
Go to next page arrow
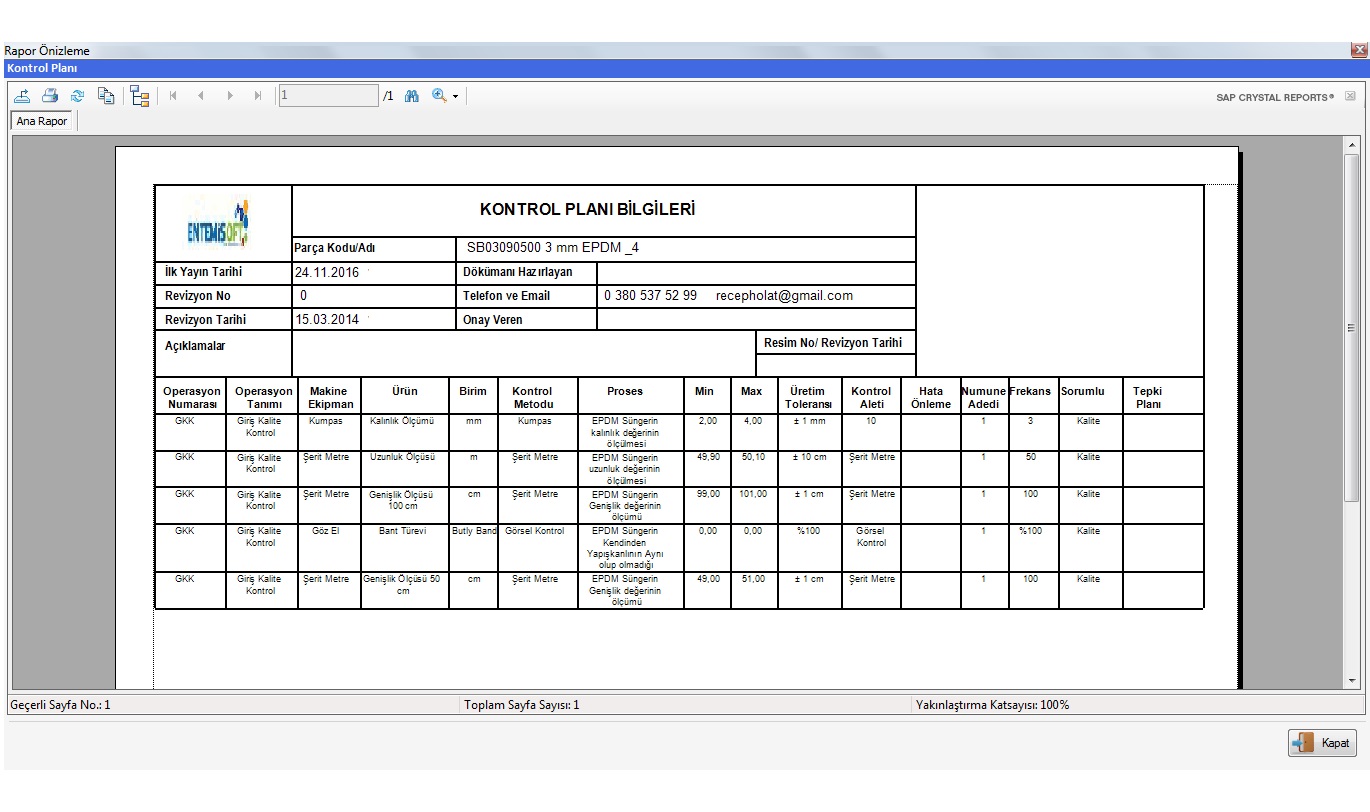click(x=230, y=96)
